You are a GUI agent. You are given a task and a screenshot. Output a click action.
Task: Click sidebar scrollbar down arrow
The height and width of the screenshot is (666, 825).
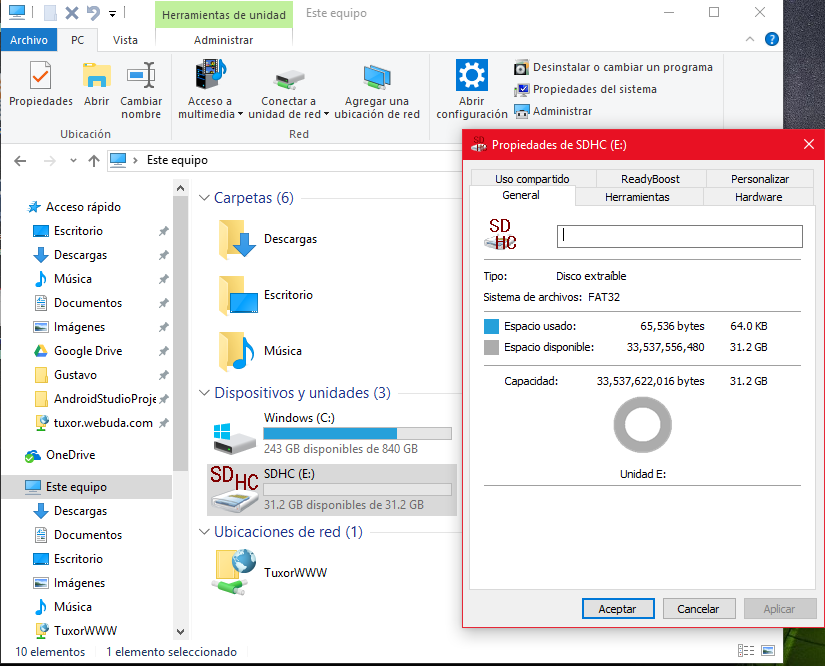point(180,632)
